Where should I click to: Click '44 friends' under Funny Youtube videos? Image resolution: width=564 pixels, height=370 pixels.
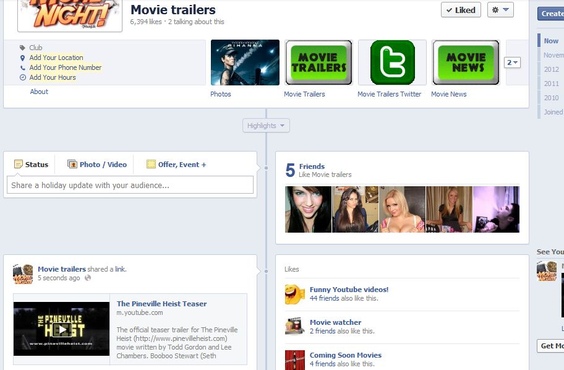(x=324, y=298)
